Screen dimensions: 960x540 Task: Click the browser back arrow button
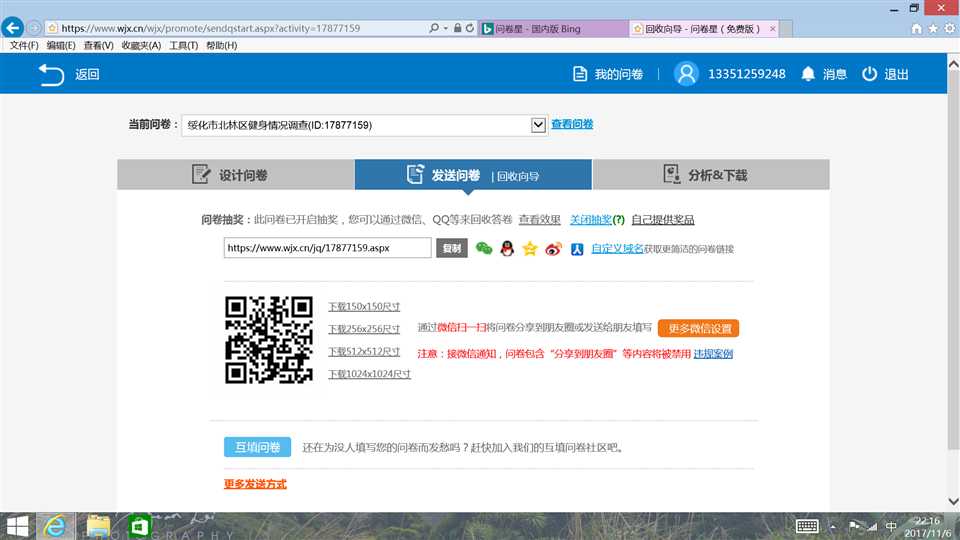[x=12, y=28]
